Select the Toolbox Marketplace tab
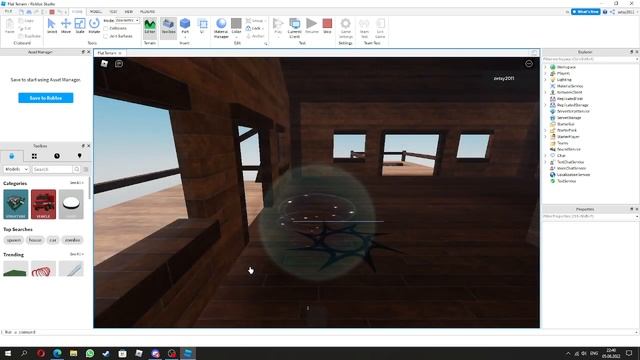This screenshot has width=640, height=360. pyautogui.click(x=11, y=156)
